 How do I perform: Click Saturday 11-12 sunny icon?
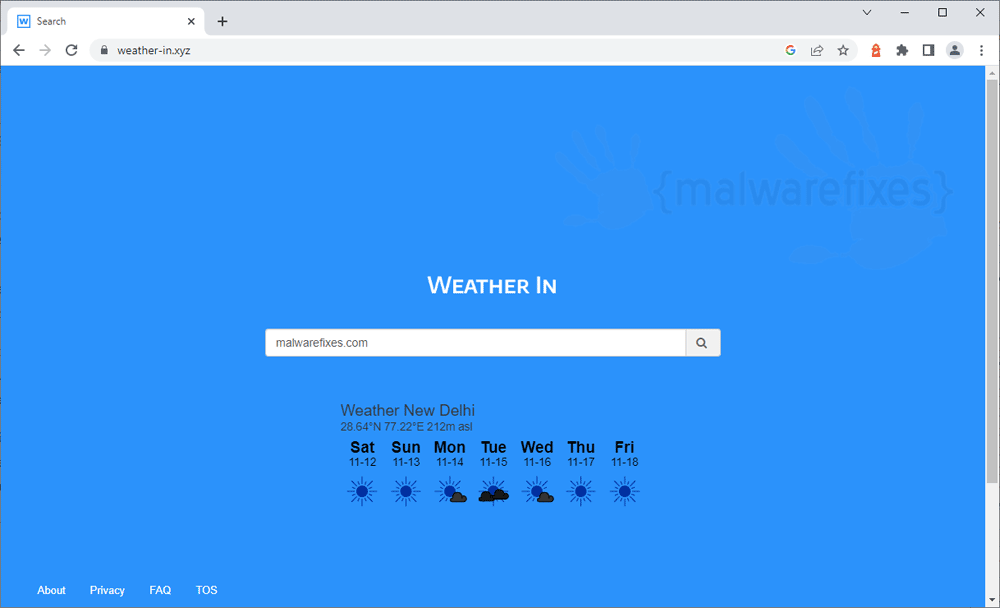click(x=362, y=491)
